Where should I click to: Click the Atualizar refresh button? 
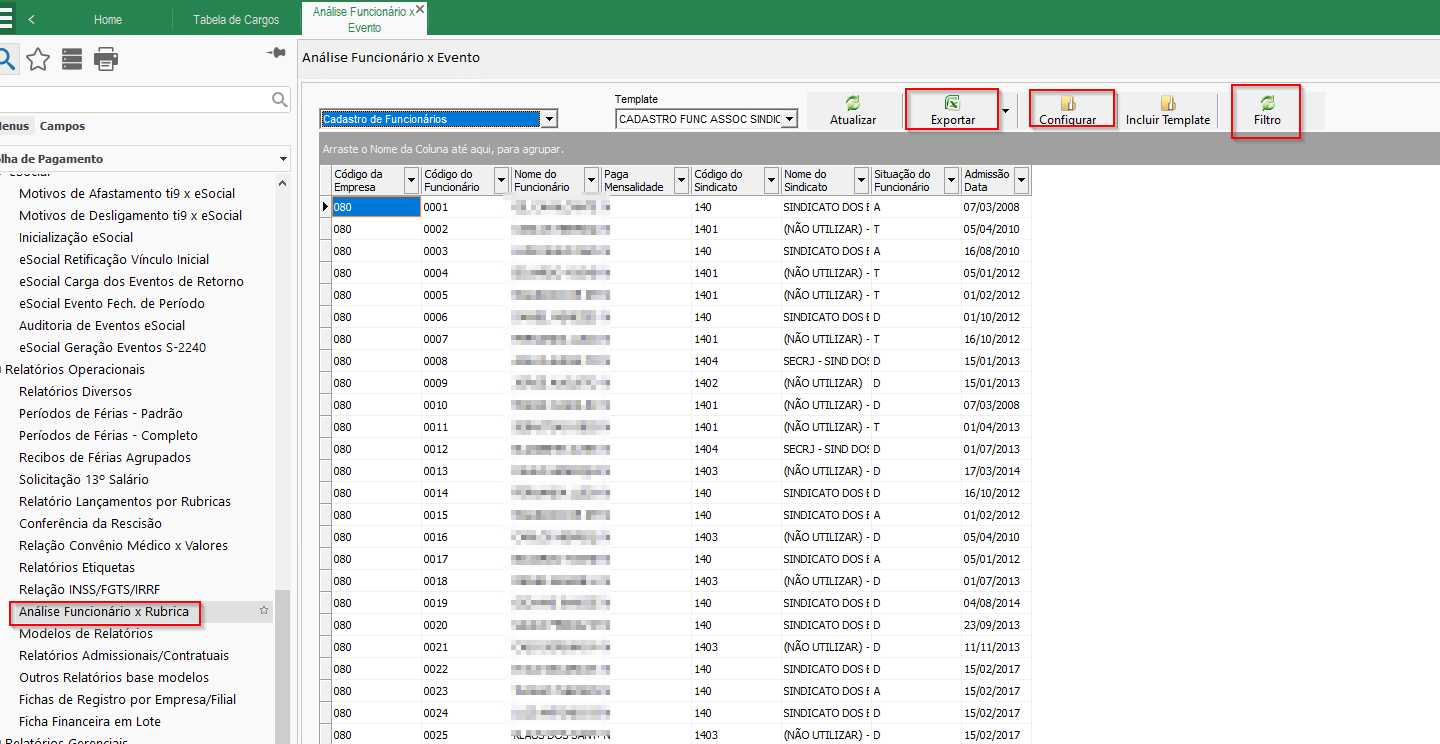pos(853,110)
